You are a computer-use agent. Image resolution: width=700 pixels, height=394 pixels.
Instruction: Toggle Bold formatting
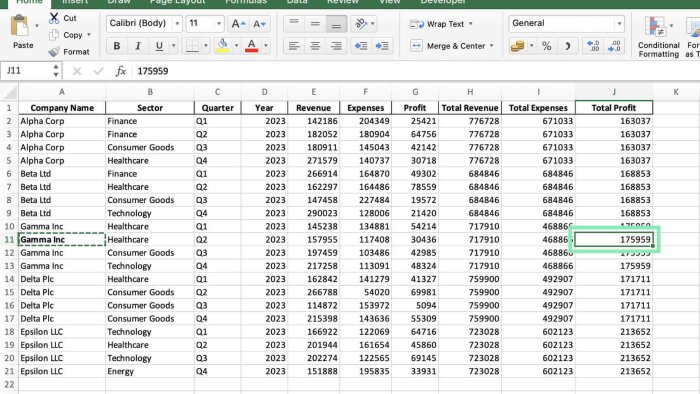point(117,46)
